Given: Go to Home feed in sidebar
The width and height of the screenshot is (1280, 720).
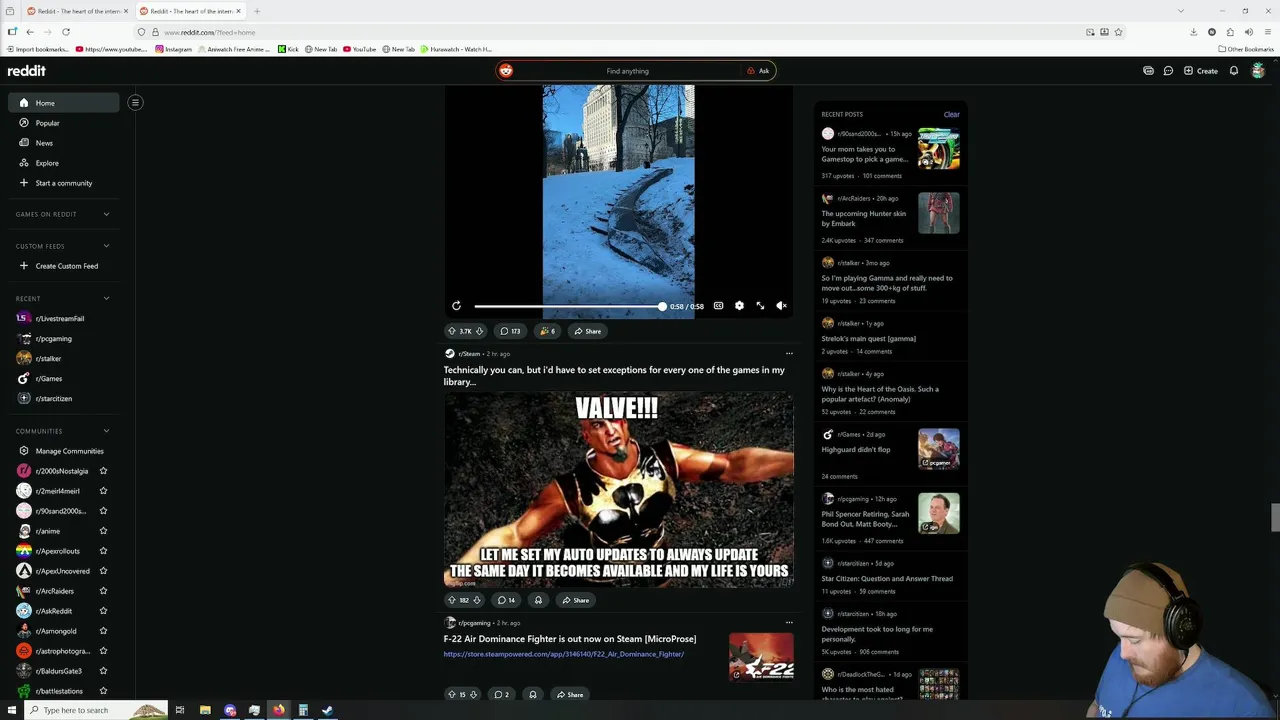Looking at the screenshot, I should pyautogui.click(x=64, y=103).
